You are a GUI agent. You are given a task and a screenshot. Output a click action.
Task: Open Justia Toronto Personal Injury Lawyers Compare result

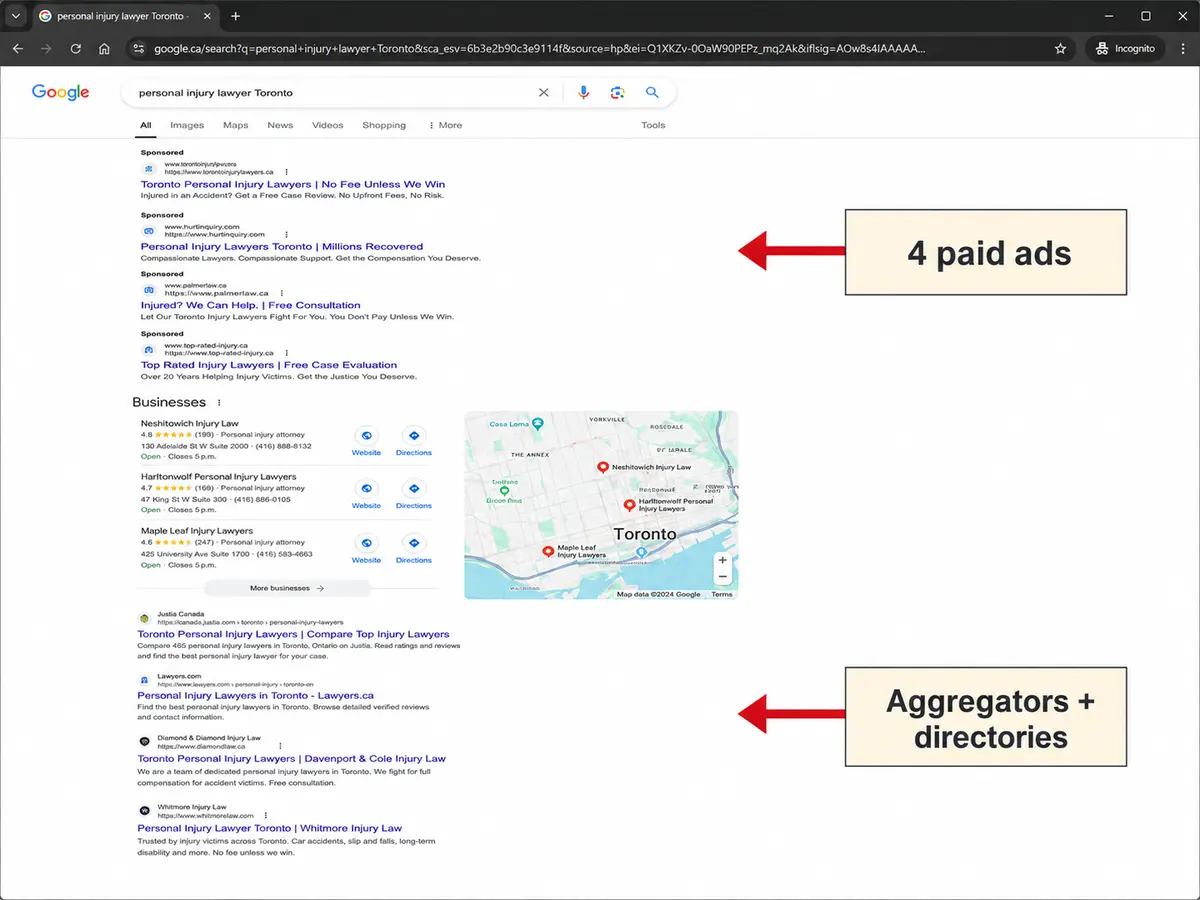tap(293, 634)
